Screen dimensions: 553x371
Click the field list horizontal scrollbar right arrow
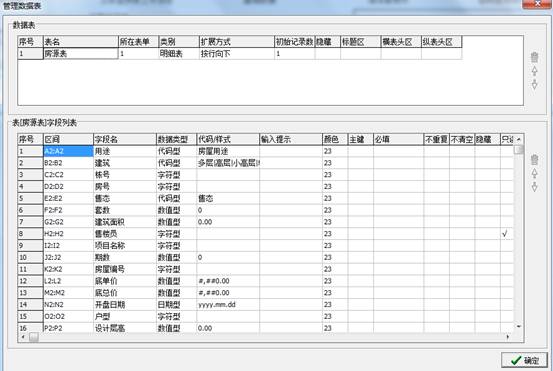(508, 337)
